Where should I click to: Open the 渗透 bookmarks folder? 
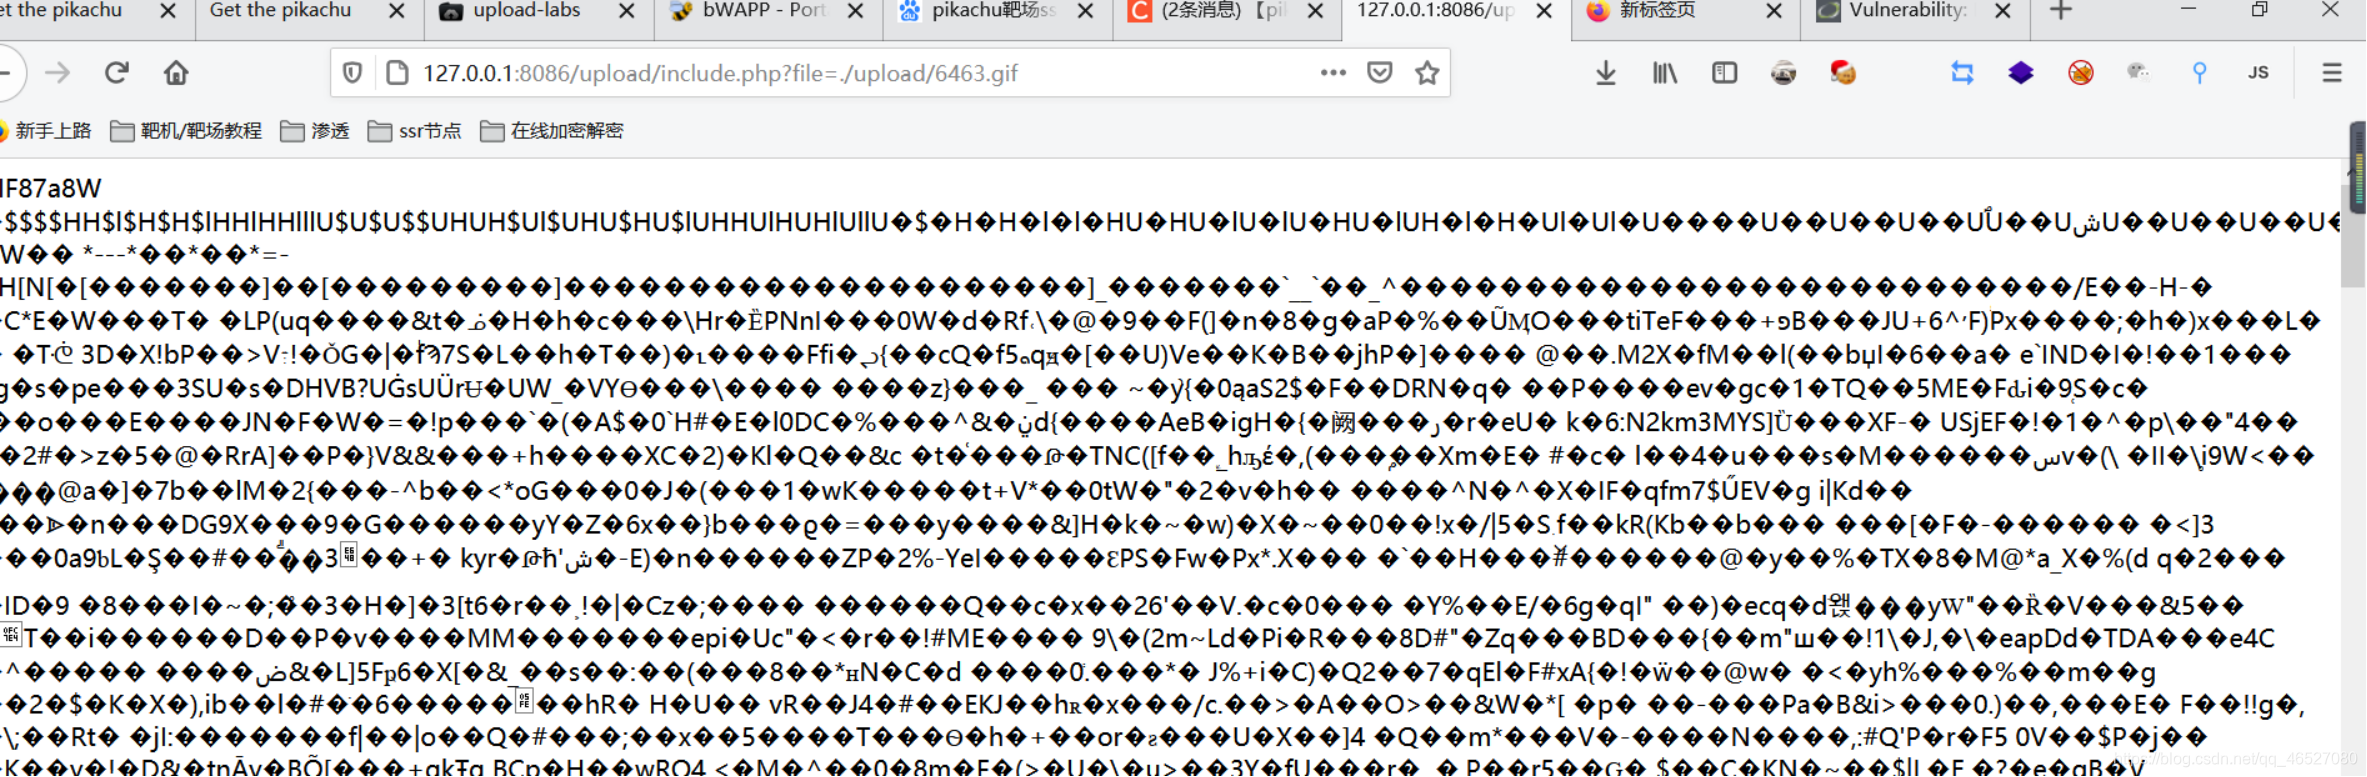315,131
